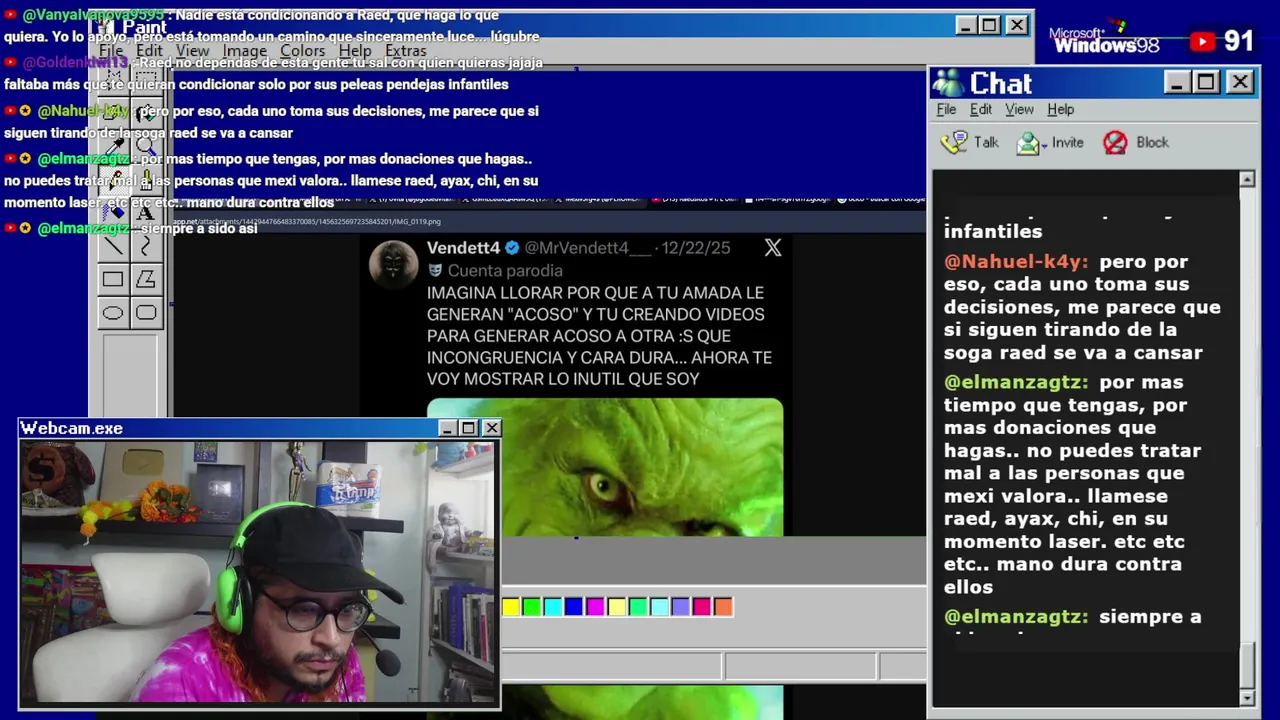
Task: Pick the straight Line tool
Action: pyautogui.click(x=113, y=246)
